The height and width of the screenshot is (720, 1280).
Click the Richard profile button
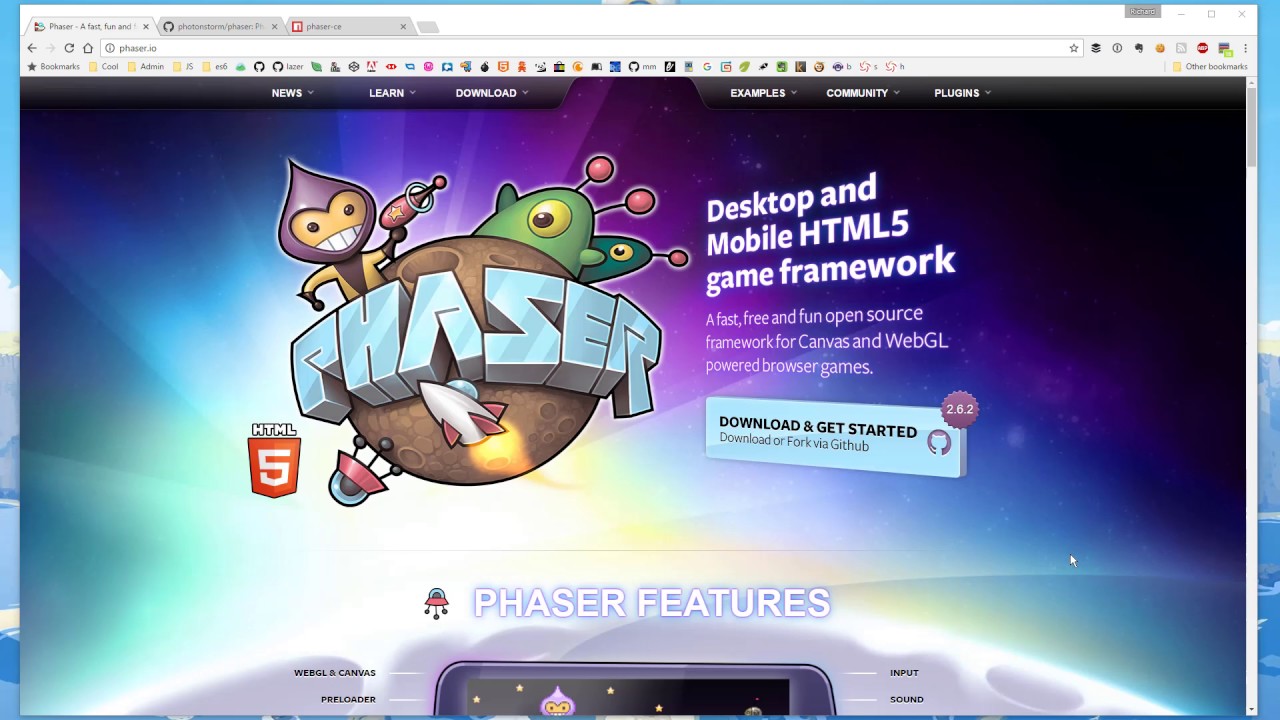click(1142, 12)
